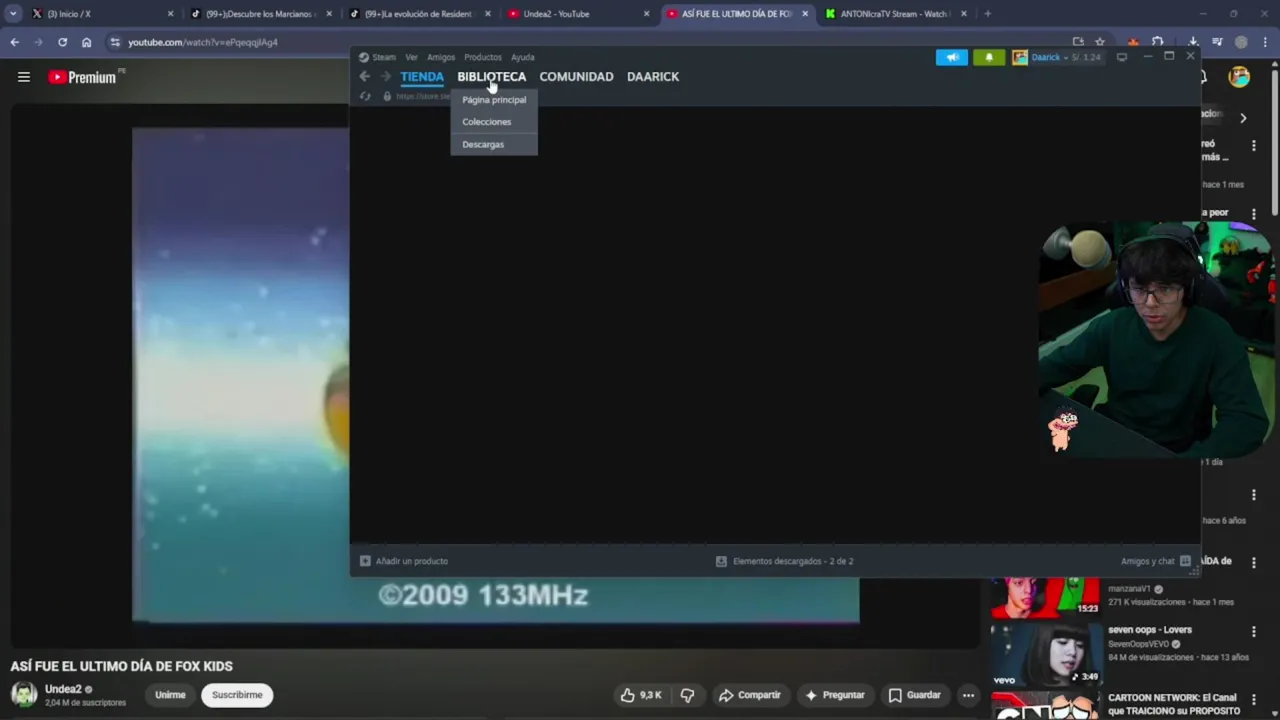The image size is (1280, 720).
Task: Go forward using Steam's forward arrow
Action: (x=386, y=76)
